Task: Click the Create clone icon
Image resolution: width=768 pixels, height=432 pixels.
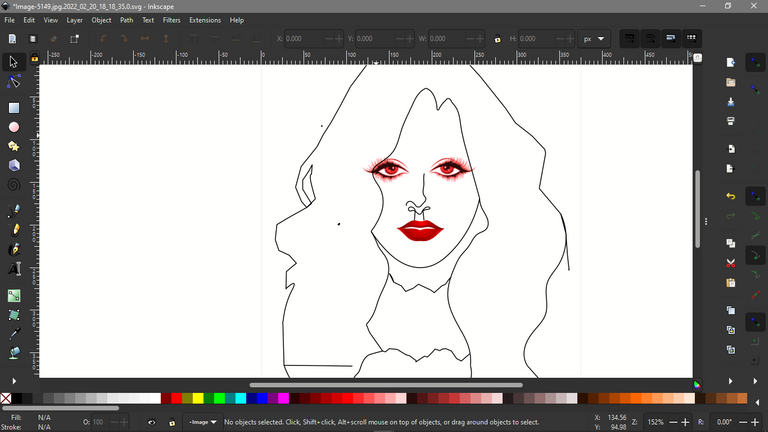Action: [x=730, y=330]
